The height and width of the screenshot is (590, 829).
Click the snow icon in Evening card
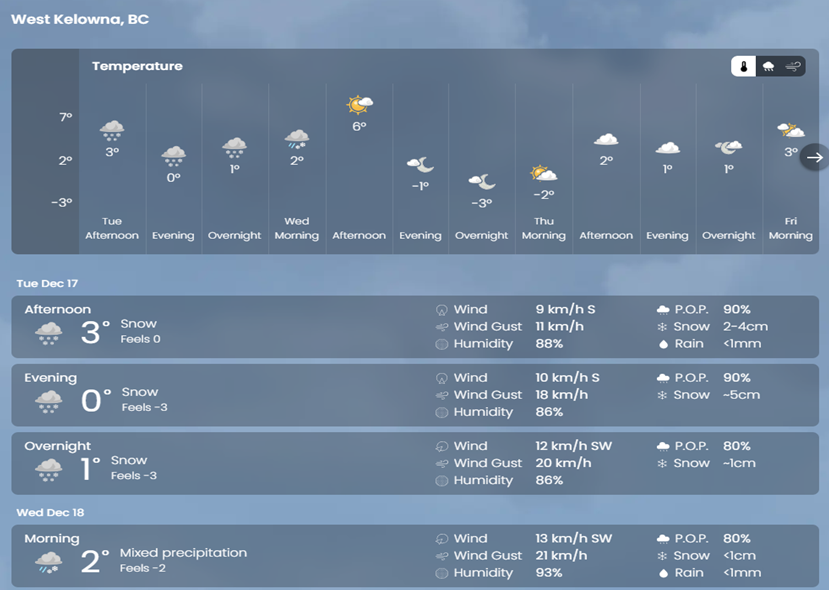49,401
